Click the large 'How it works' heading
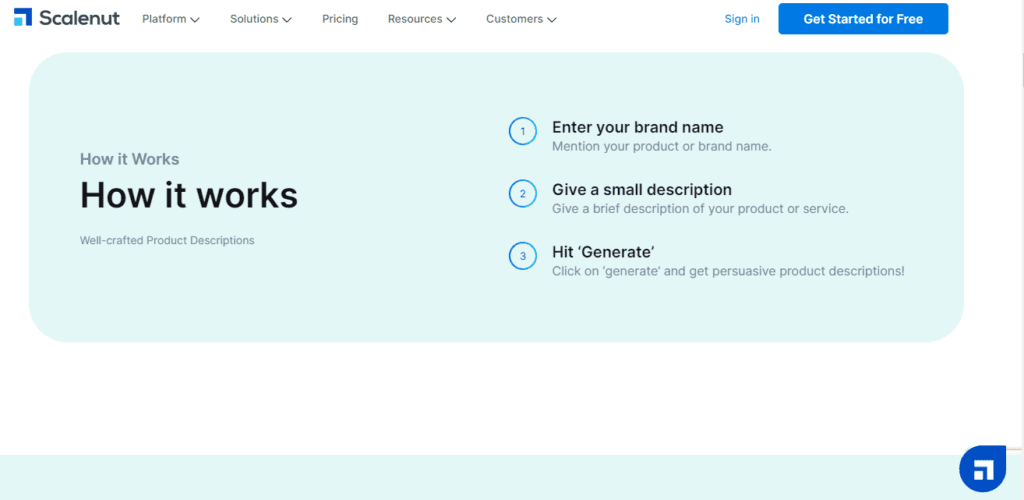1024x500 pixels. (x=189, y=194)
